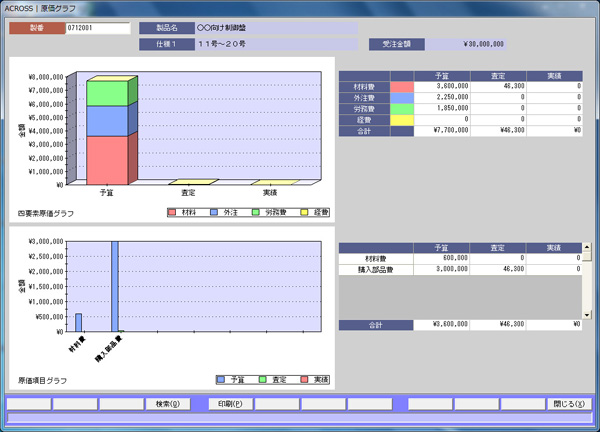Select the 材料 legend icon in upper chart
The image size is (600, 432).
173,213
